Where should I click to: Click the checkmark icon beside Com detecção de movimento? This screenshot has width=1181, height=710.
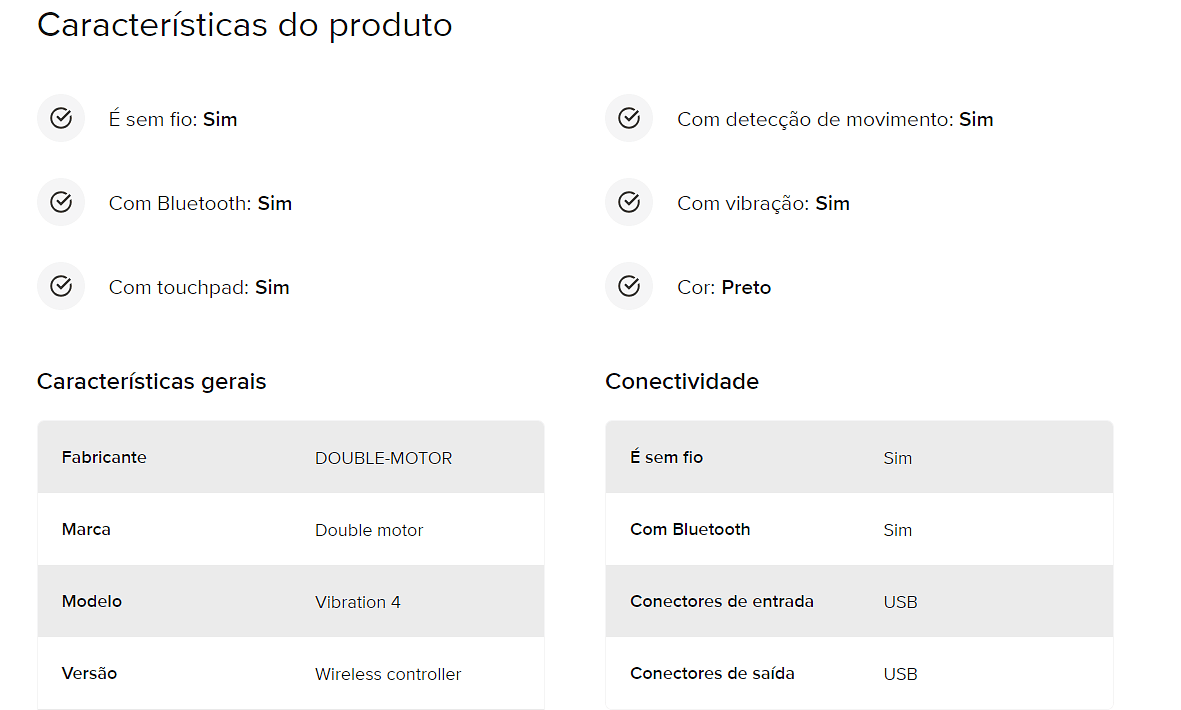(x=629, y=118)
